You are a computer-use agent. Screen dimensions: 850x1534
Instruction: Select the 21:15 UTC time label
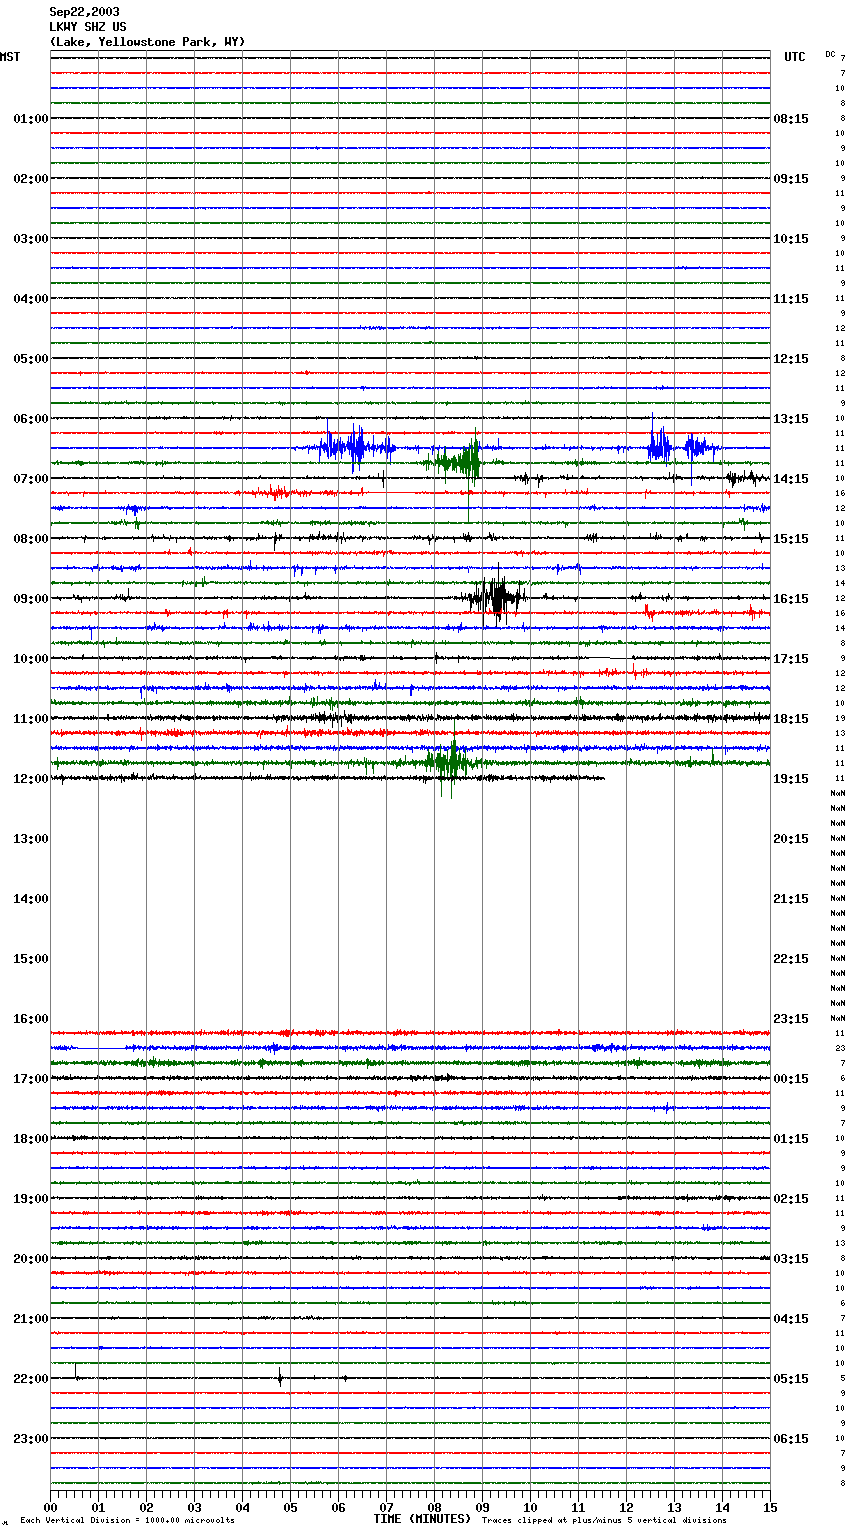[791, 899]
